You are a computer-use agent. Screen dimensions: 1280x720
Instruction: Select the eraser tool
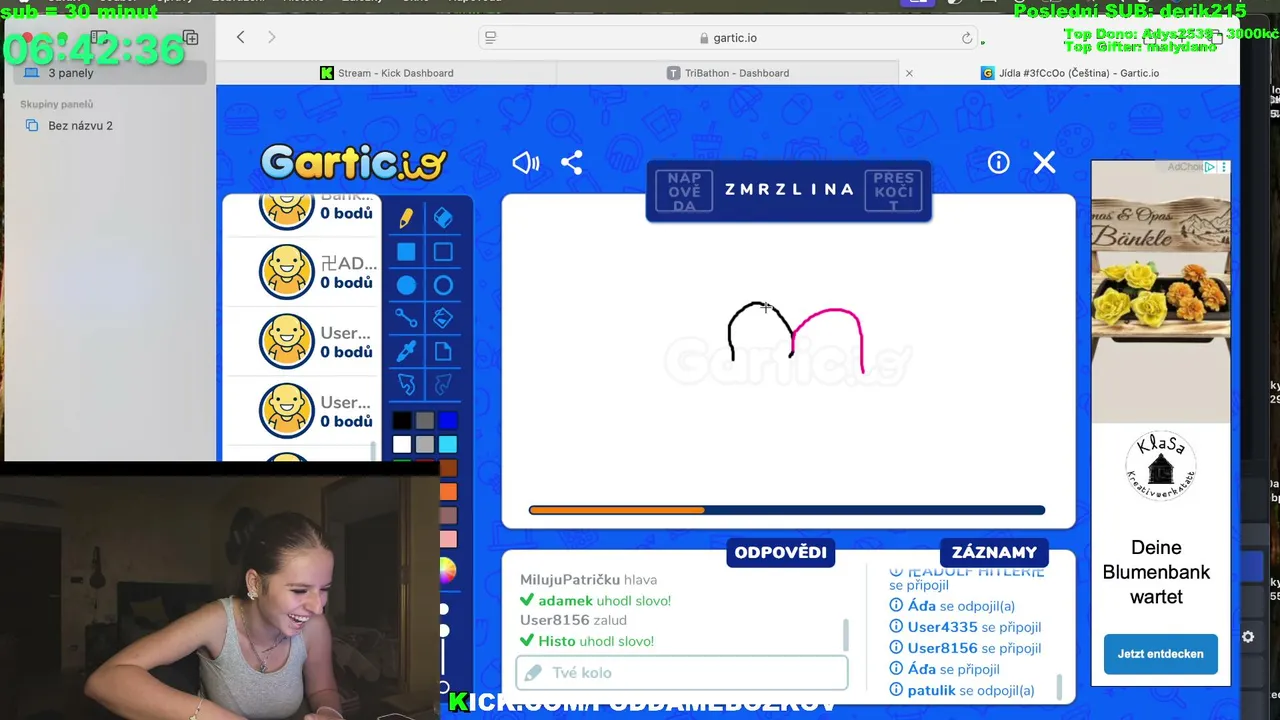pyautogui.click(x=443, y=218)
